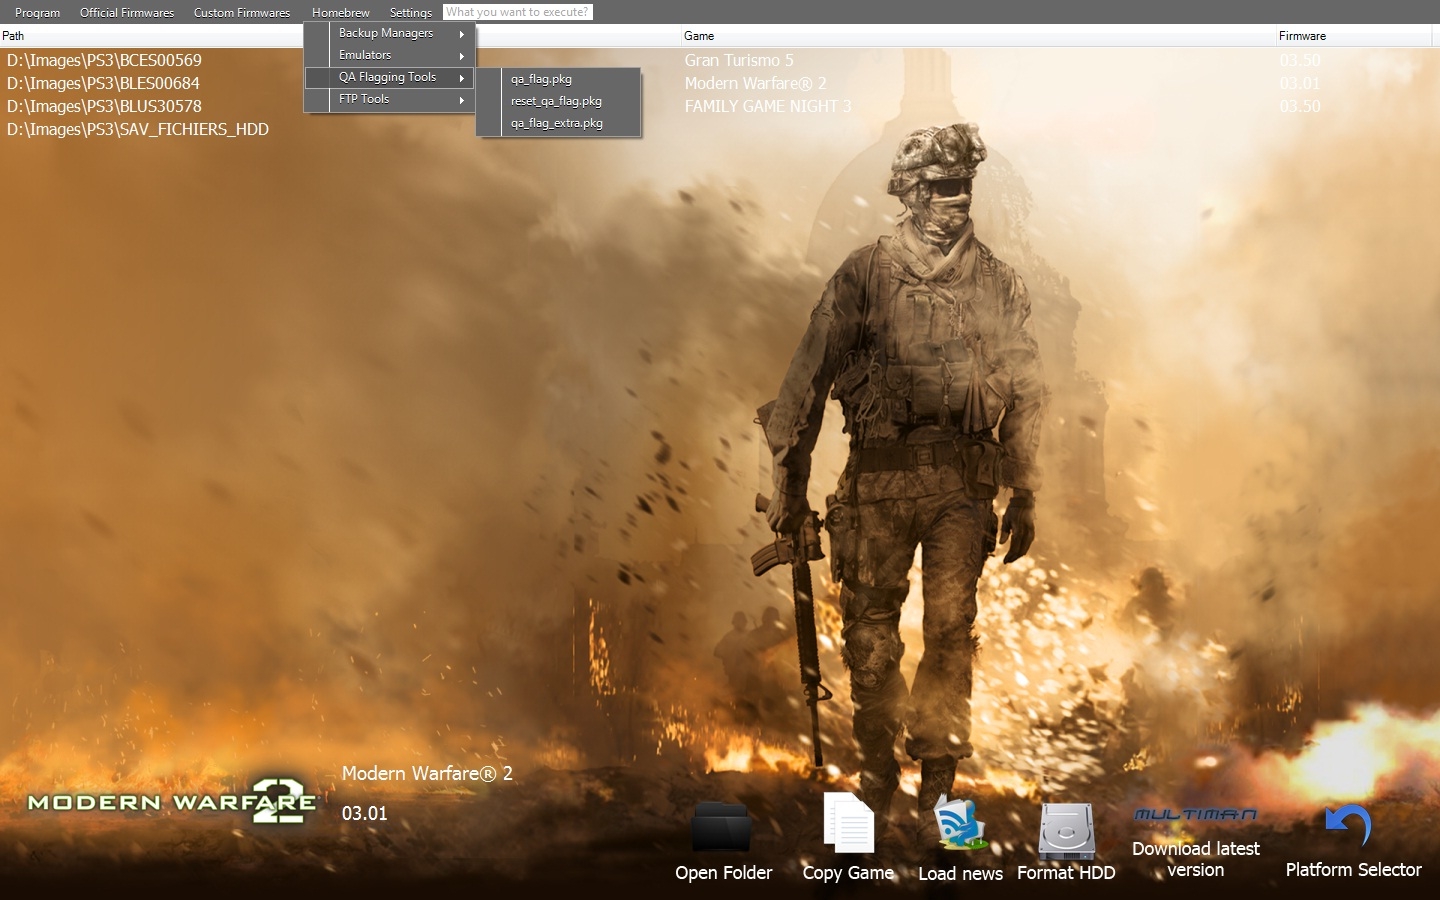Click the bottom Modern Warfare® 2 title text
The image size is (1440, 900).
point(427,773)
